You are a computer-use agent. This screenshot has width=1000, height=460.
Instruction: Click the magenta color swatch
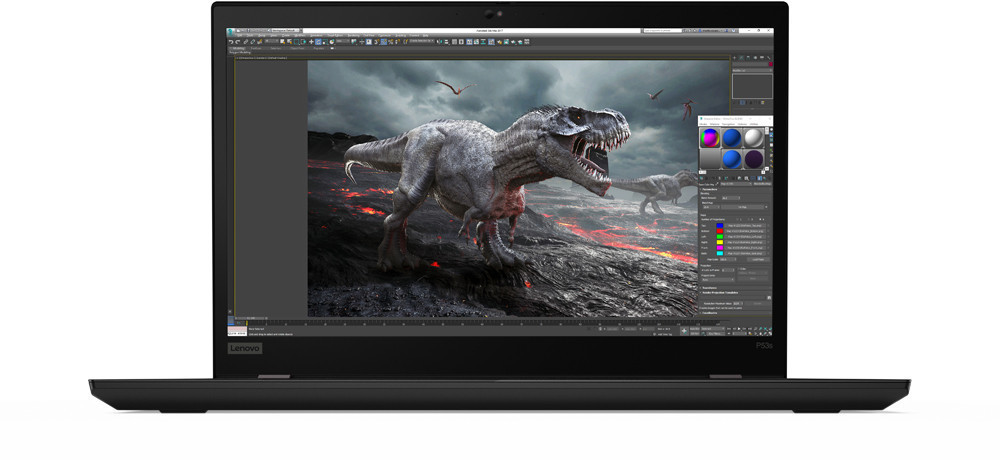[x=720, y=248]
